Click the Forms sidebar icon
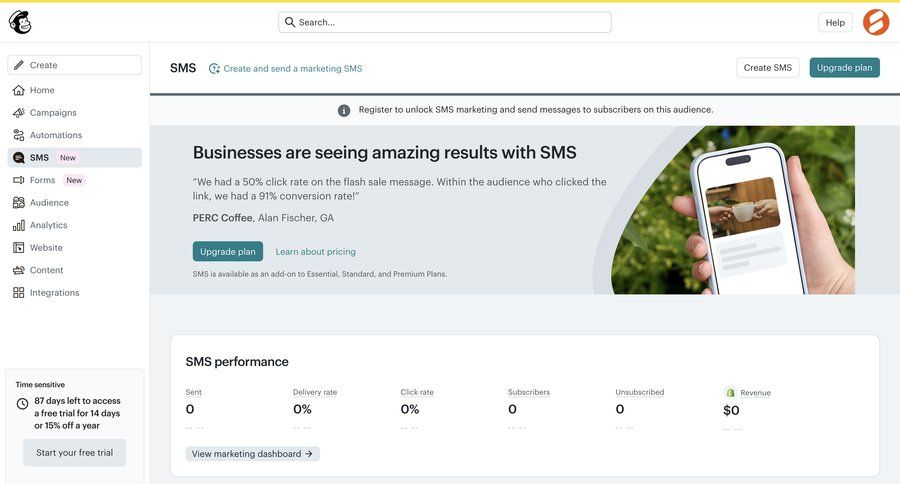Screen dimensions: 900x484 [19, 180]
